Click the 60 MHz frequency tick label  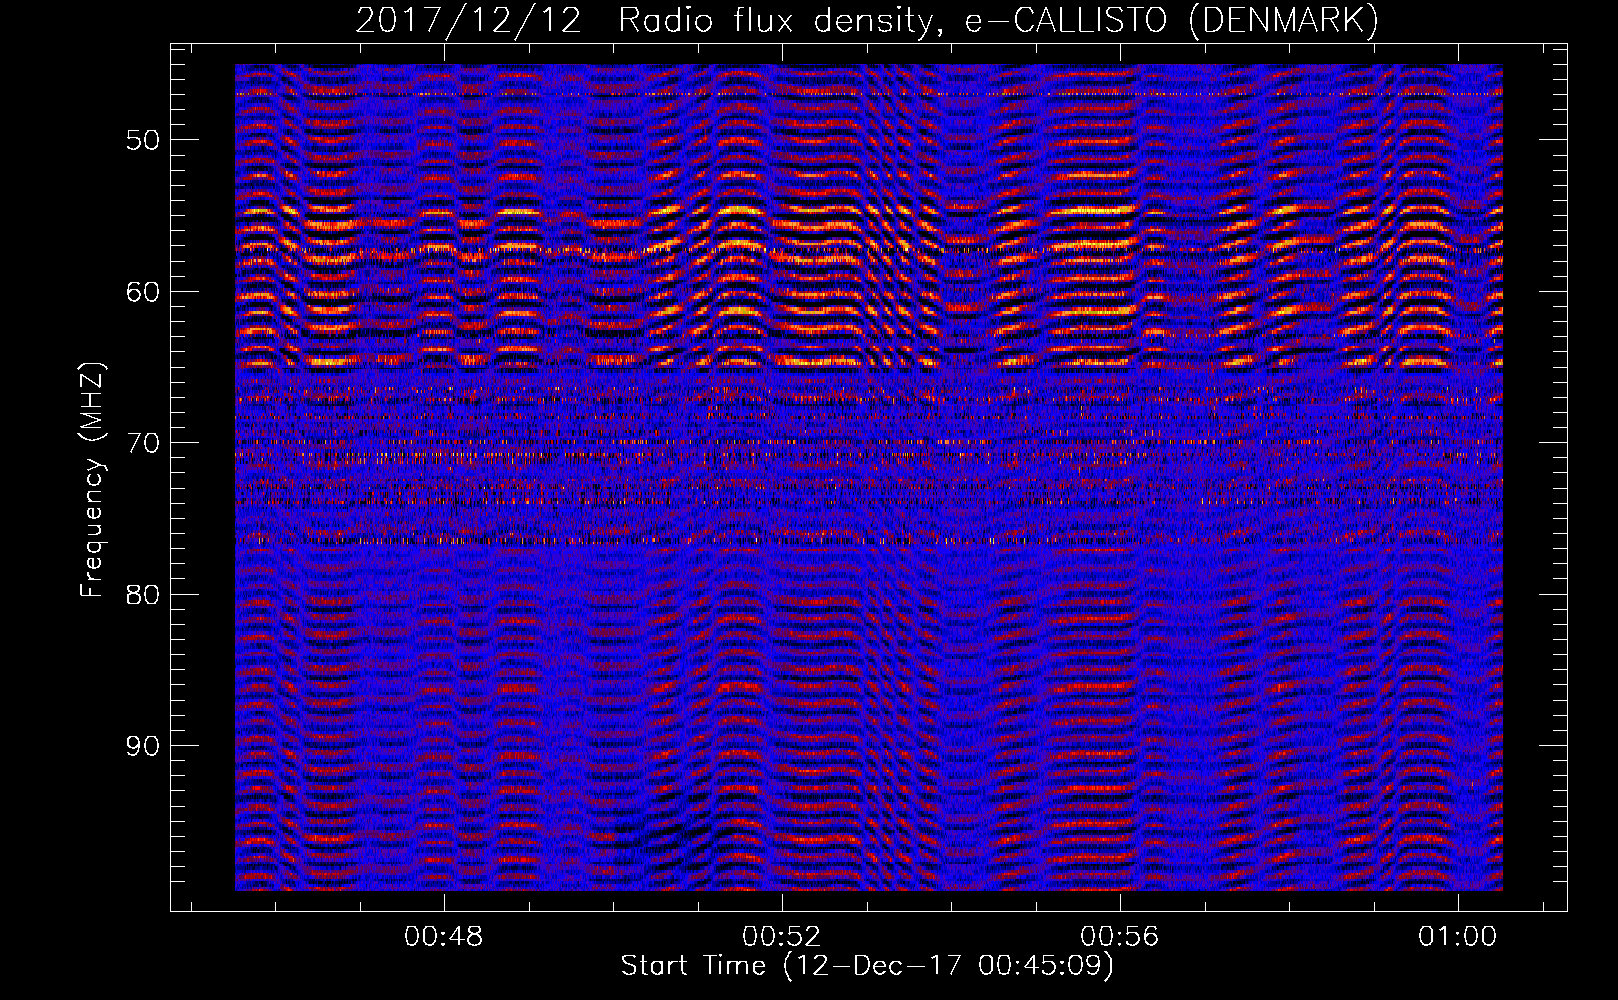142,292
